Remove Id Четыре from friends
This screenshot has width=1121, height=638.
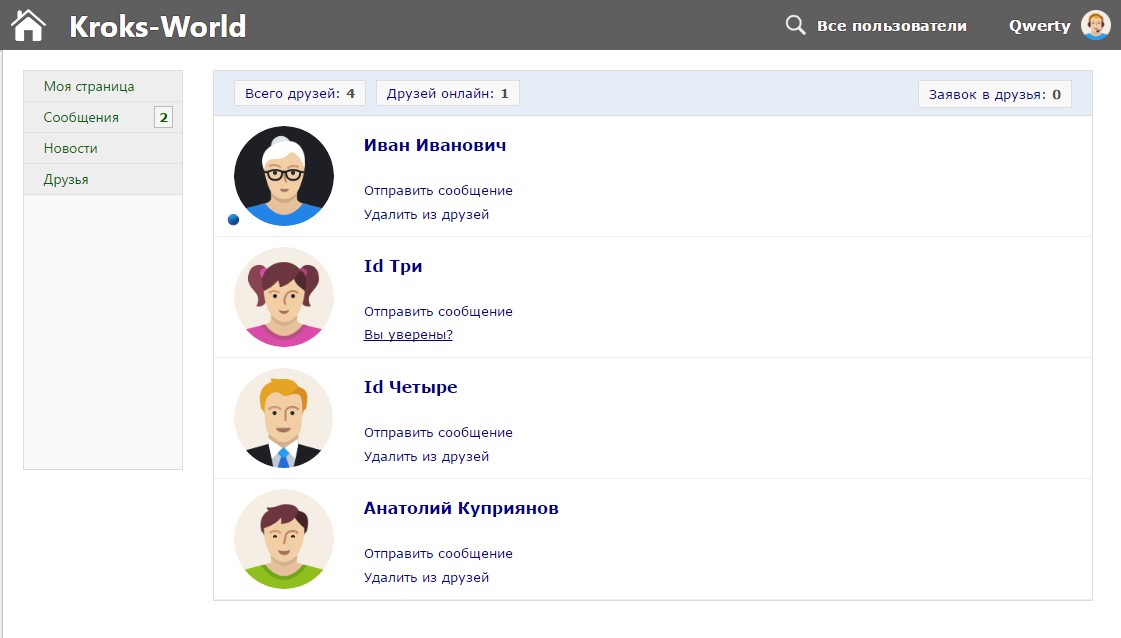click(x=426, y=456)
